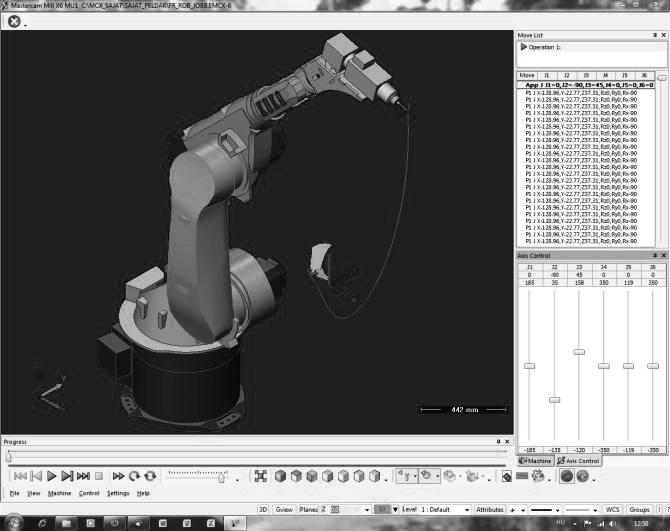
Task: Switch to the Machine tab
Action: pyautogui.click(x=535, y=461)
